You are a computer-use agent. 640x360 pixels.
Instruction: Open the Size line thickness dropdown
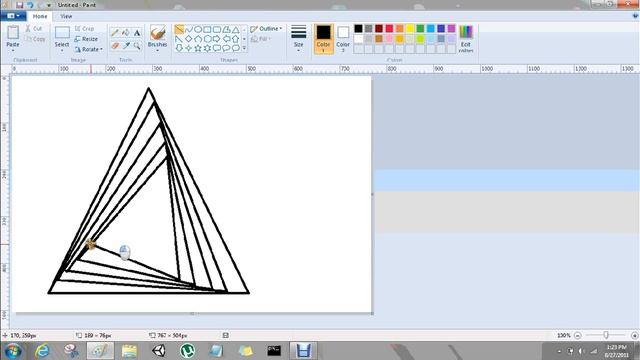(x=298, y=38)
